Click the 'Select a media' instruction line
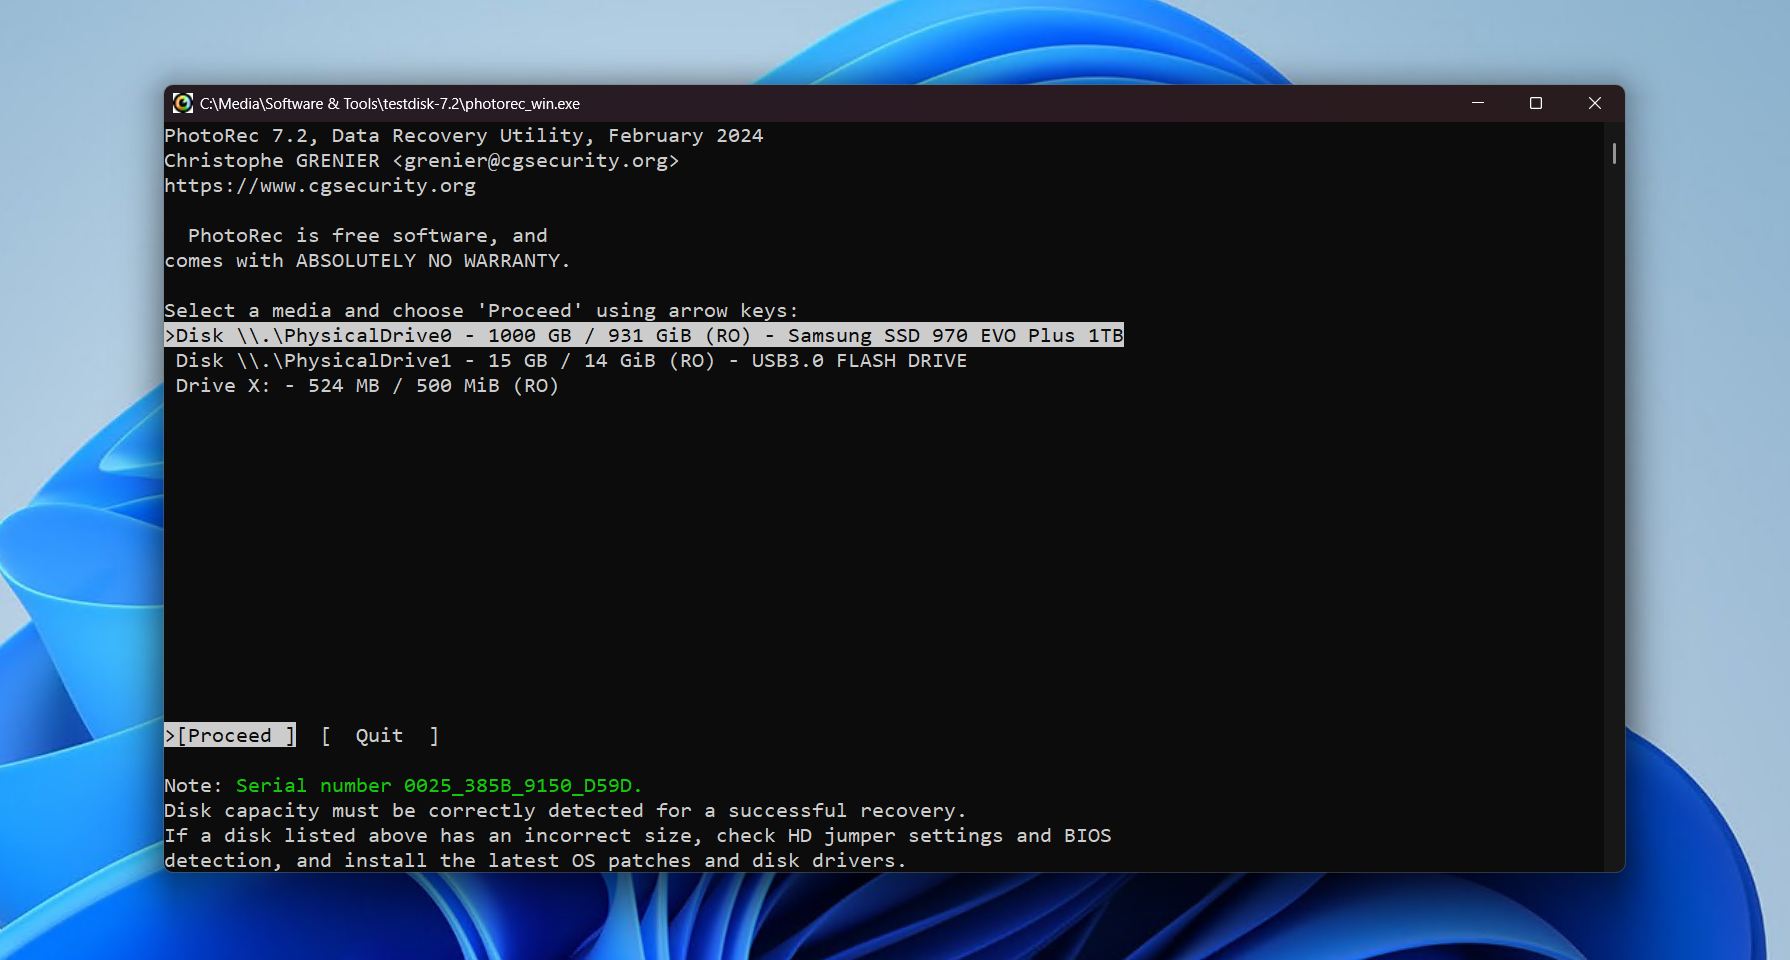Image resolution: width=1790 pixels, height=960 pixels. pyautogui.click(x=481, y=311)
